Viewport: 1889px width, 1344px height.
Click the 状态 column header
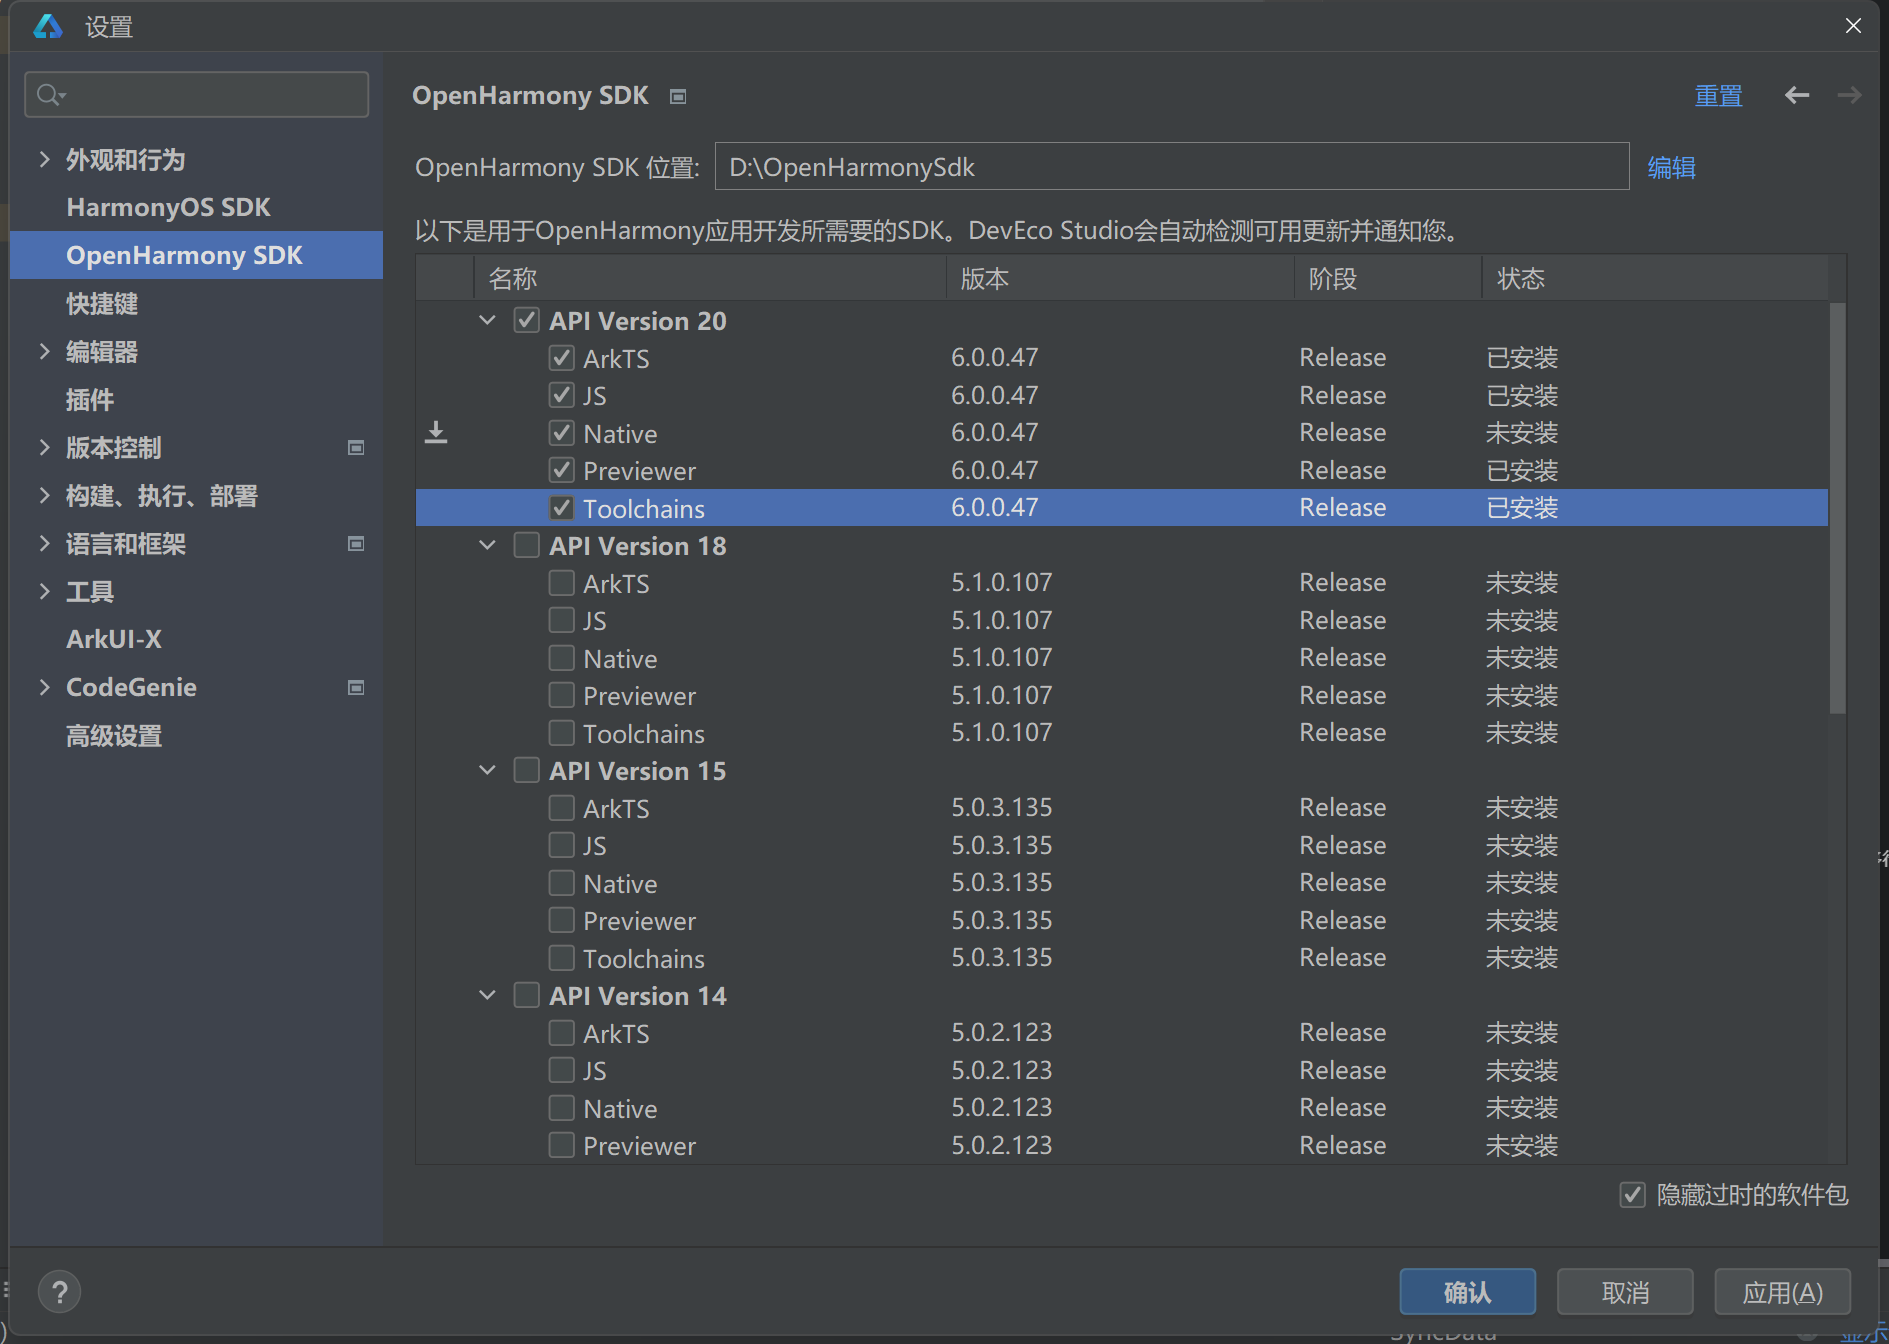point(1655,278)
